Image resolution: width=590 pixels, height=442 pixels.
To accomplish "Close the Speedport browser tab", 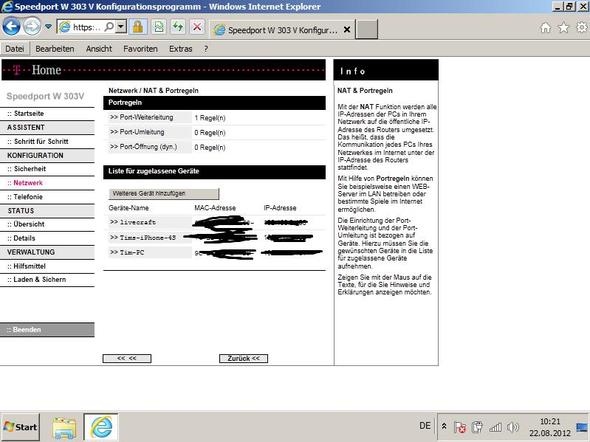I will tap(347, 30).
